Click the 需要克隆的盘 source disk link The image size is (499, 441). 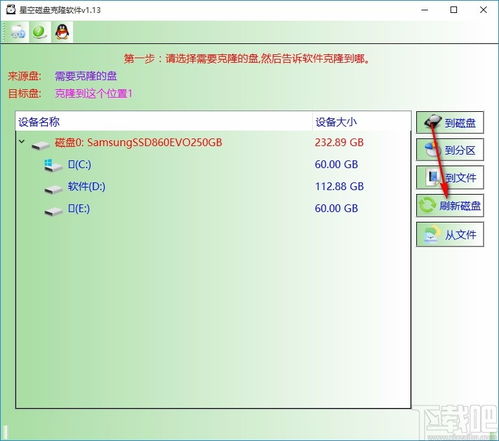86,76
